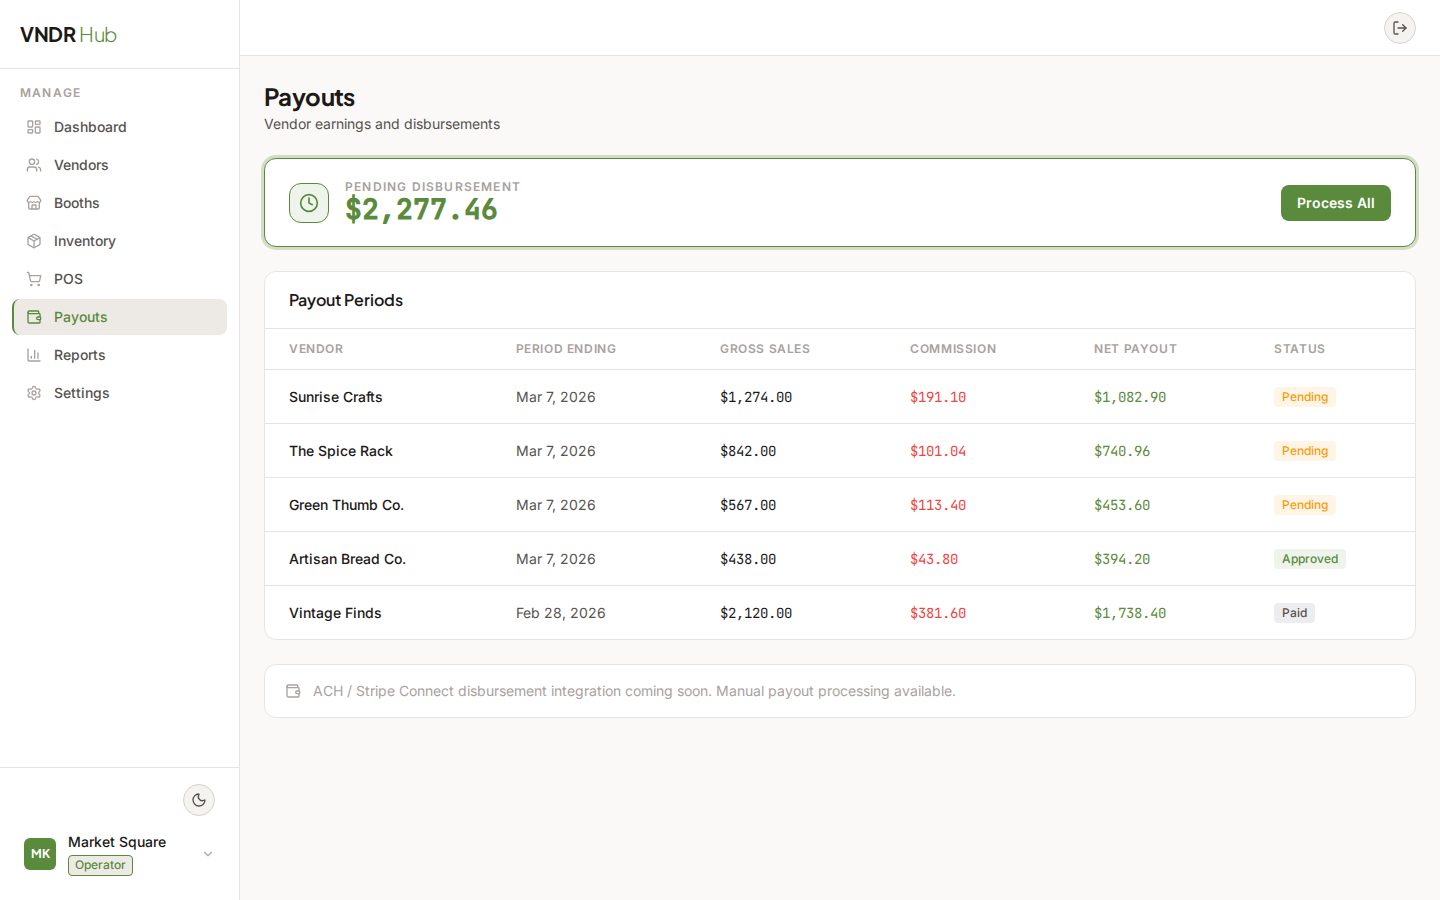The width and height of the screenshot is (1440, 900).
Task: Open Settings via the gear icon
Action: (x=34, y=393)
